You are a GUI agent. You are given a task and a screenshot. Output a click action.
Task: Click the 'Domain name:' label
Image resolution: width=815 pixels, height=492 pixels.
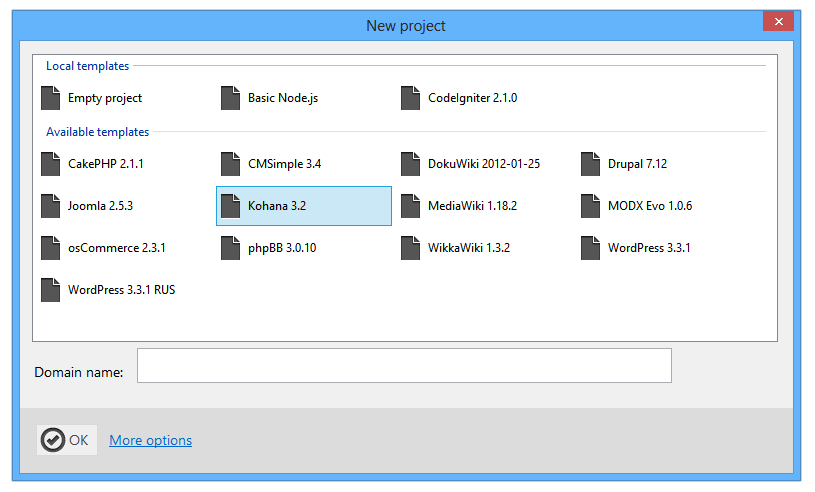pos(78,373)
